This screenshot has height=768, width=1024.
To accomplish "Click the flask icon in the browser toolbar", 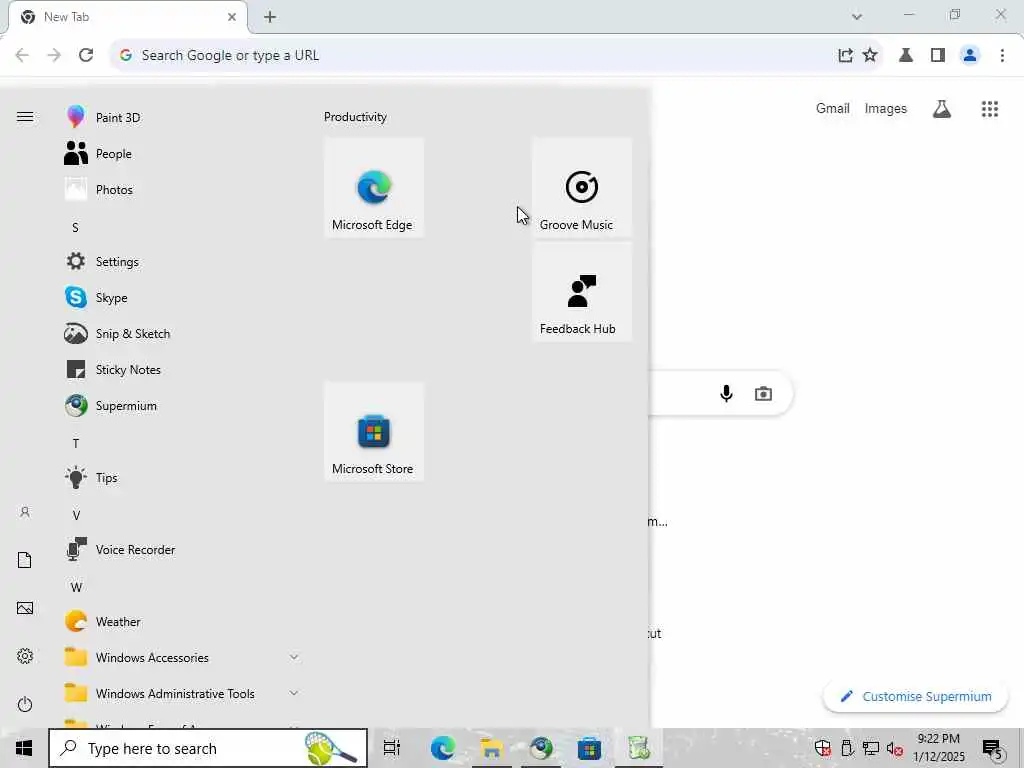I will click(x=906, y=55).
